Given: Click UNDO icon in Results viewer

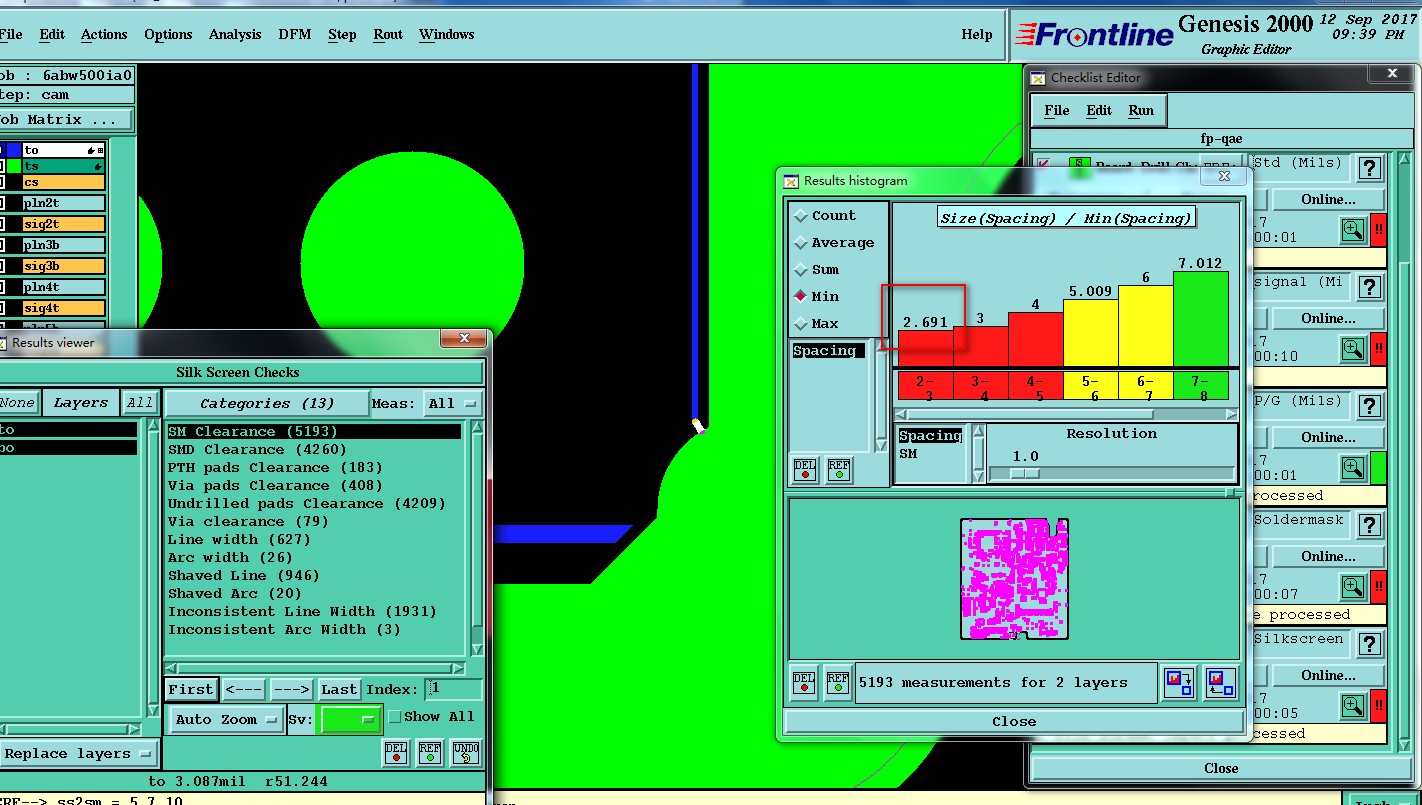Looking at the screenshot, I should click(x=466, y=753).
